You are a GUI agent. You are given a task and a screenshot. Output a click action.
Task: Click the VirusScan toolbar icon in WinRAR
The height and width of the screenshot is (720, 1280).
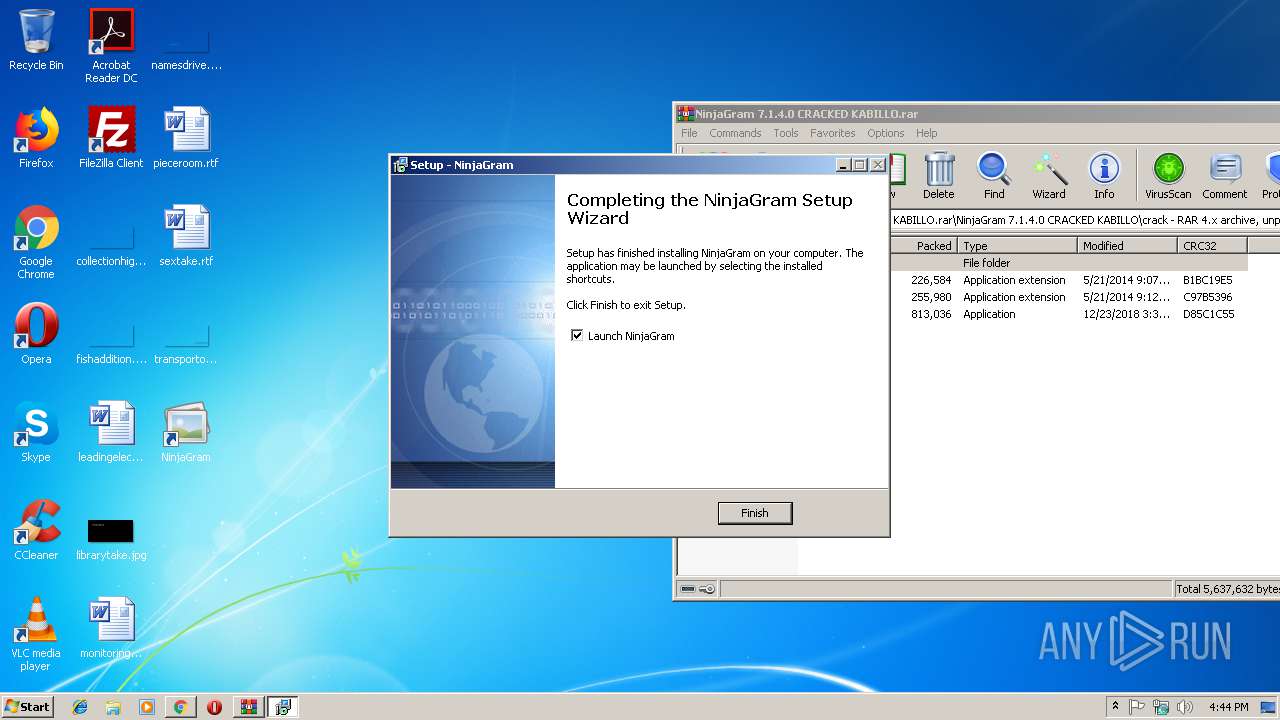1168,176
